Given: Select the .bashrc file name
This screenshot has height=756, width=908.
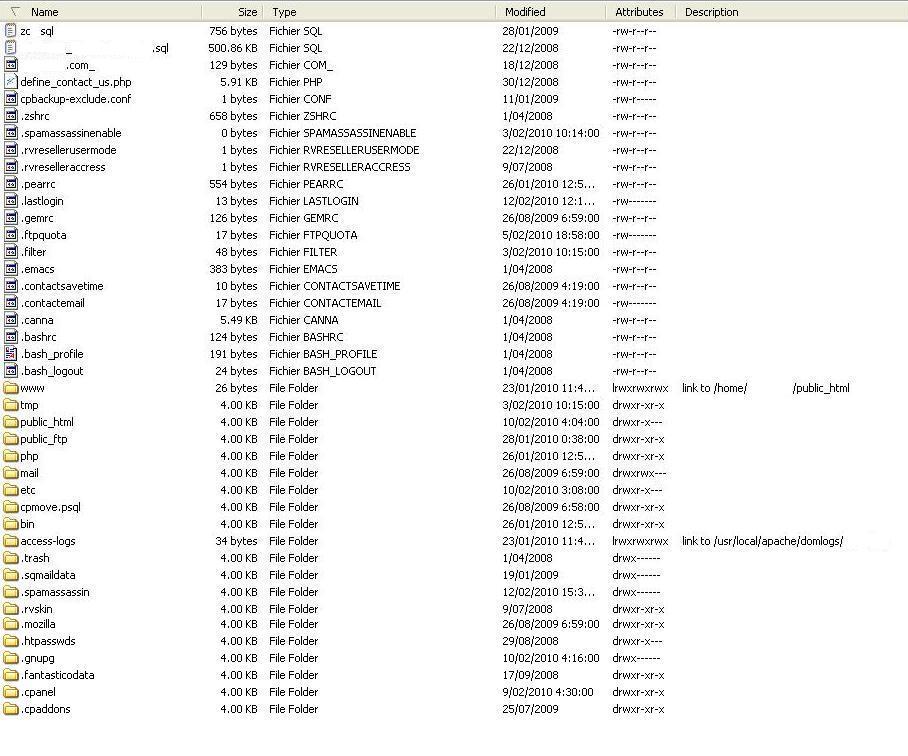Looking at the screenshot, I should 39,337.
